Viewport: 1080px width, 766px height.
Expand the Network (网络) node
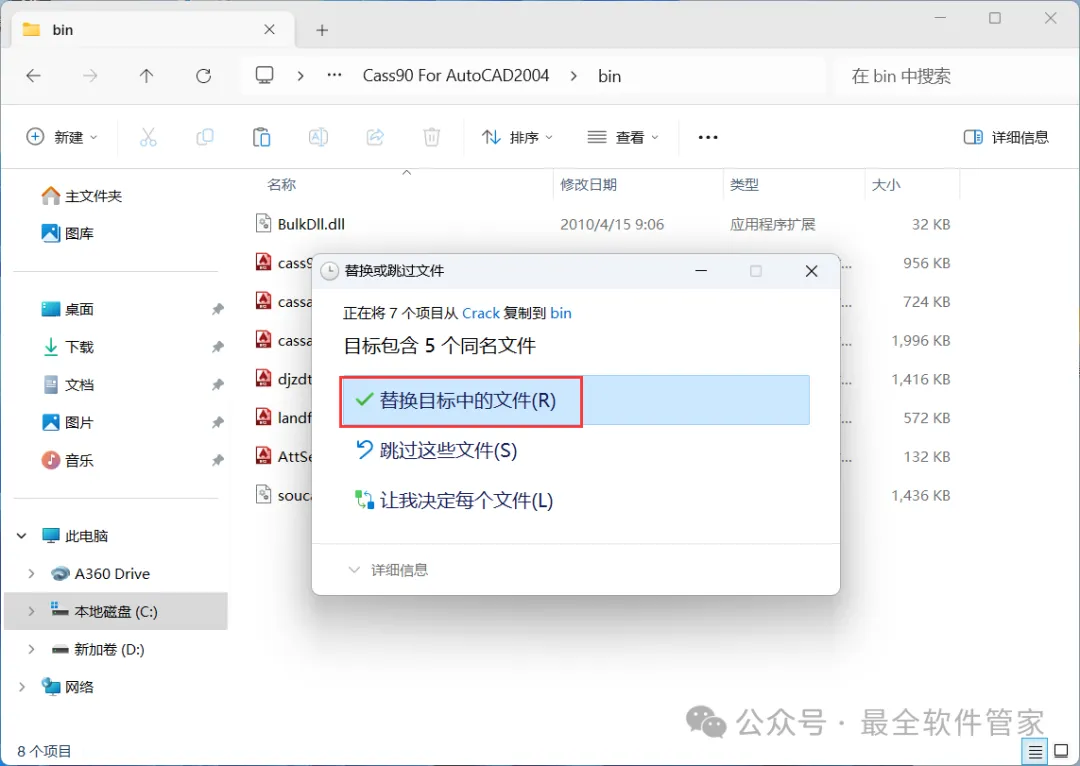coord(21,687)
